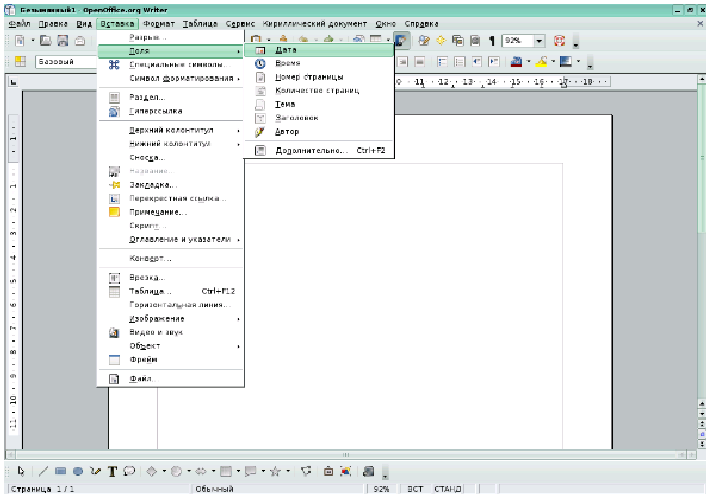Open the Gallery toolbar icon
The height and width of the screenshot is (494, 706).
point(458,41)
